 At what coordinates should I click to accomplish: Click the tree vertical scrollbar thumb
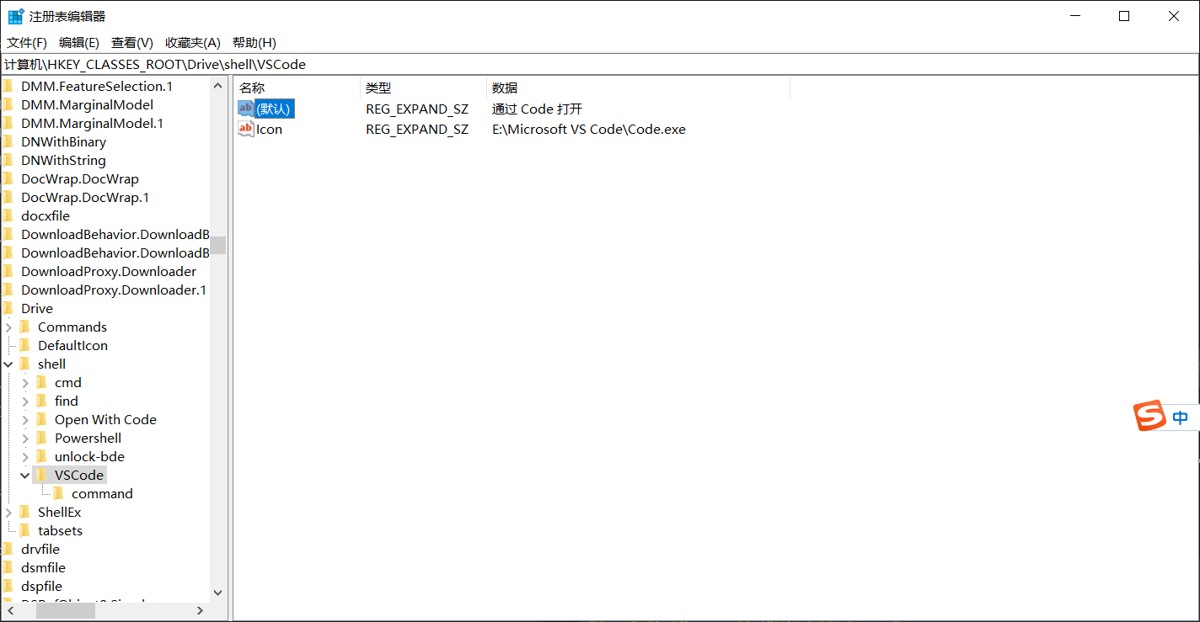pos(218,245)
